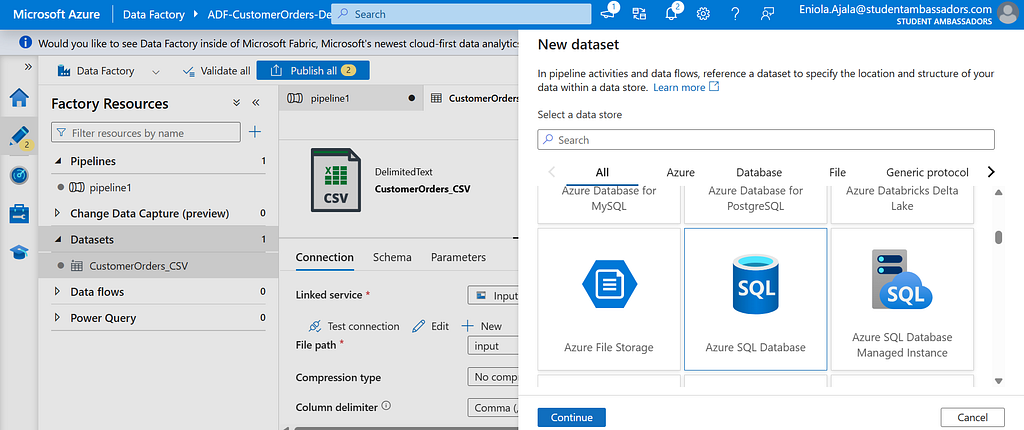Expand all resources with double down chevron
Image resolution: width=1024 pixels, height=430 pixels.
[x=236, y=103]
